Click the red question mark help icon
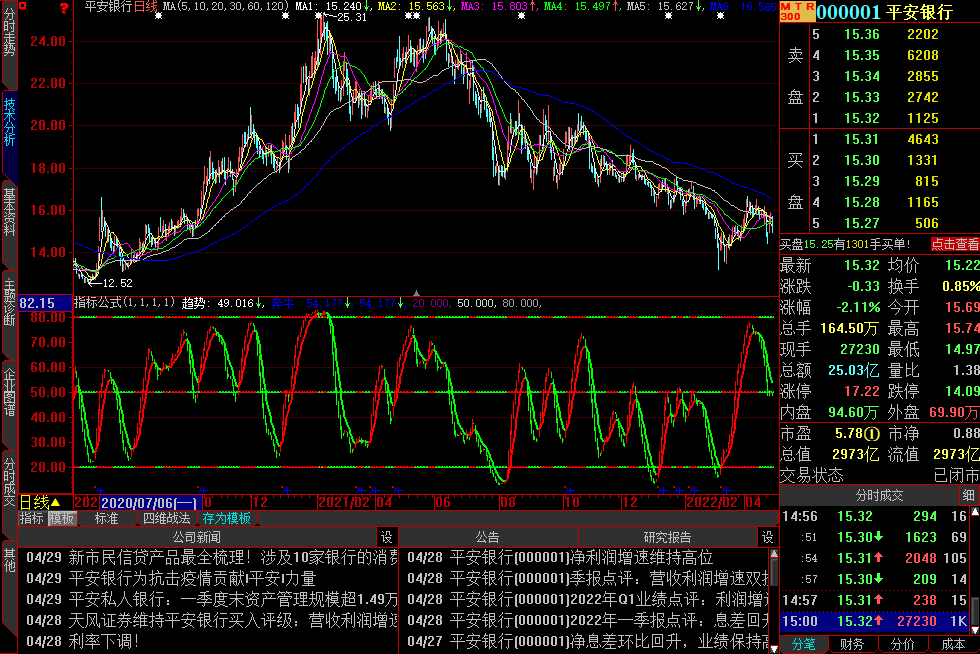This screenshot has width=980, height=654. pos(64,8)
